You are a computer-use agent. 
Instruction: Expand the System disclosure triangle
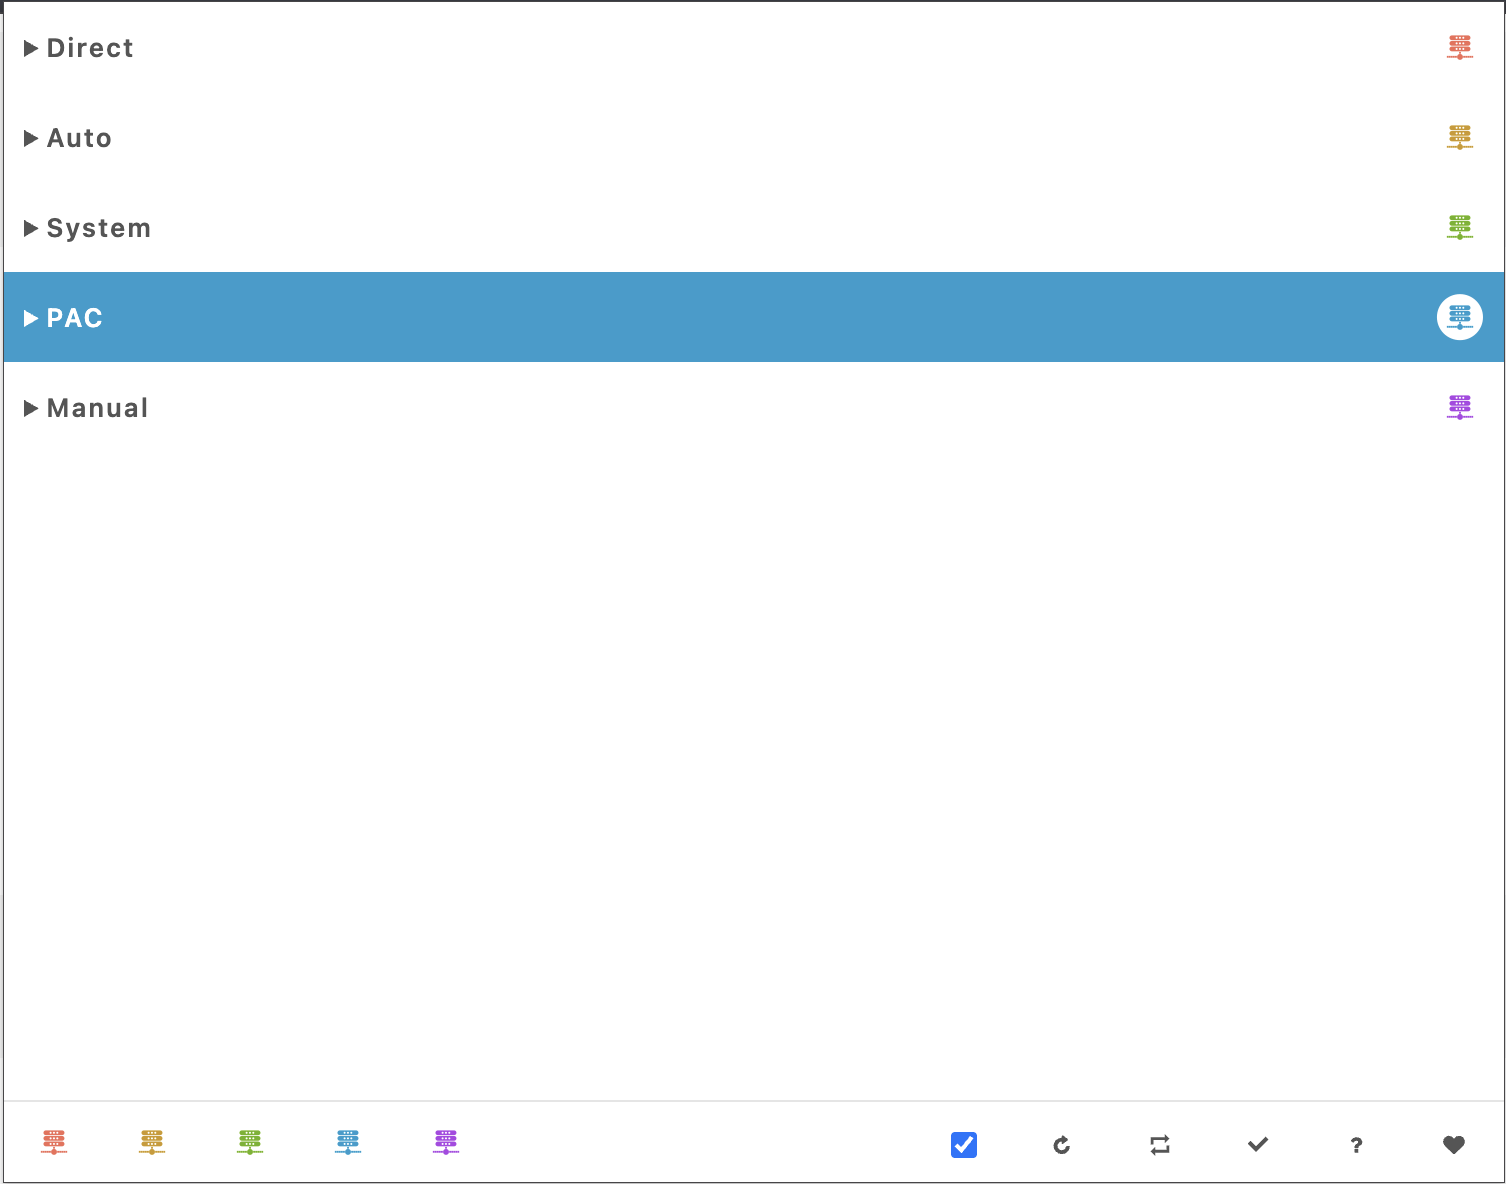coord(31,228)
